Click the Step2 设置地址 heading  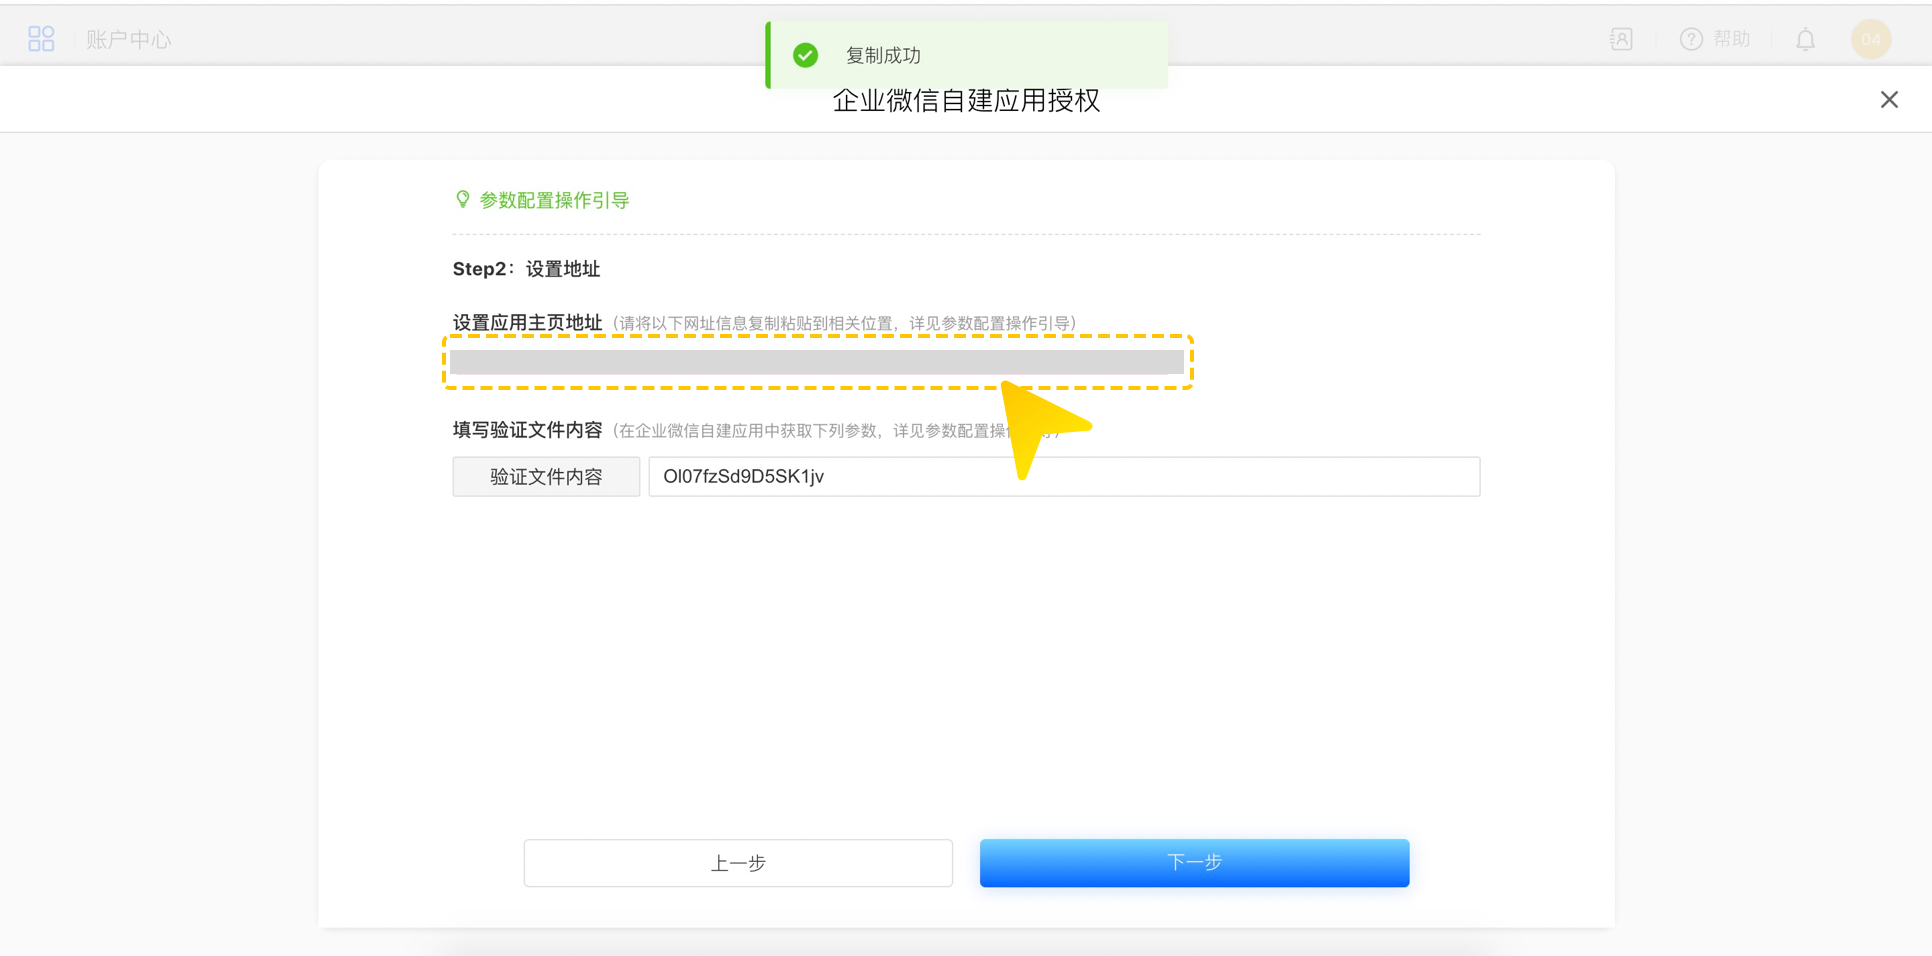[x=526, y=269]
